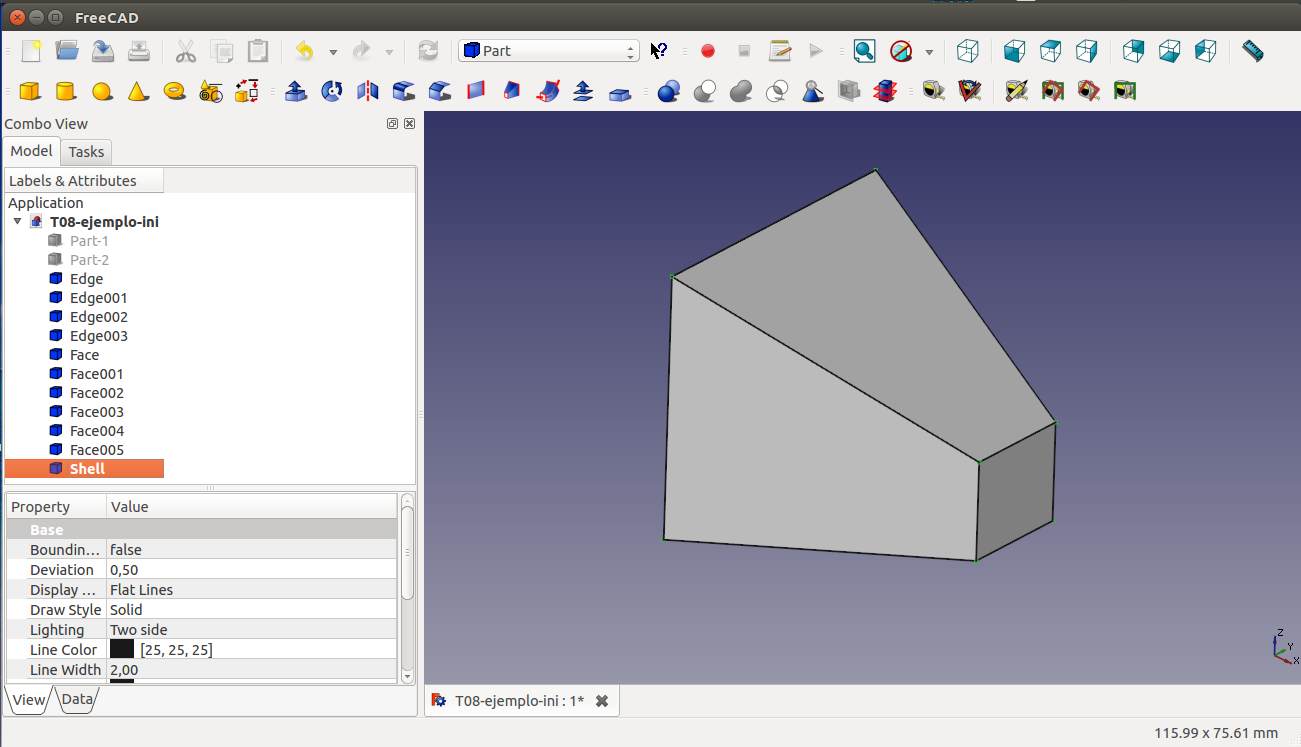Start macro recording with red button
Screen dimensions: 1301x747
coord(708,51)
